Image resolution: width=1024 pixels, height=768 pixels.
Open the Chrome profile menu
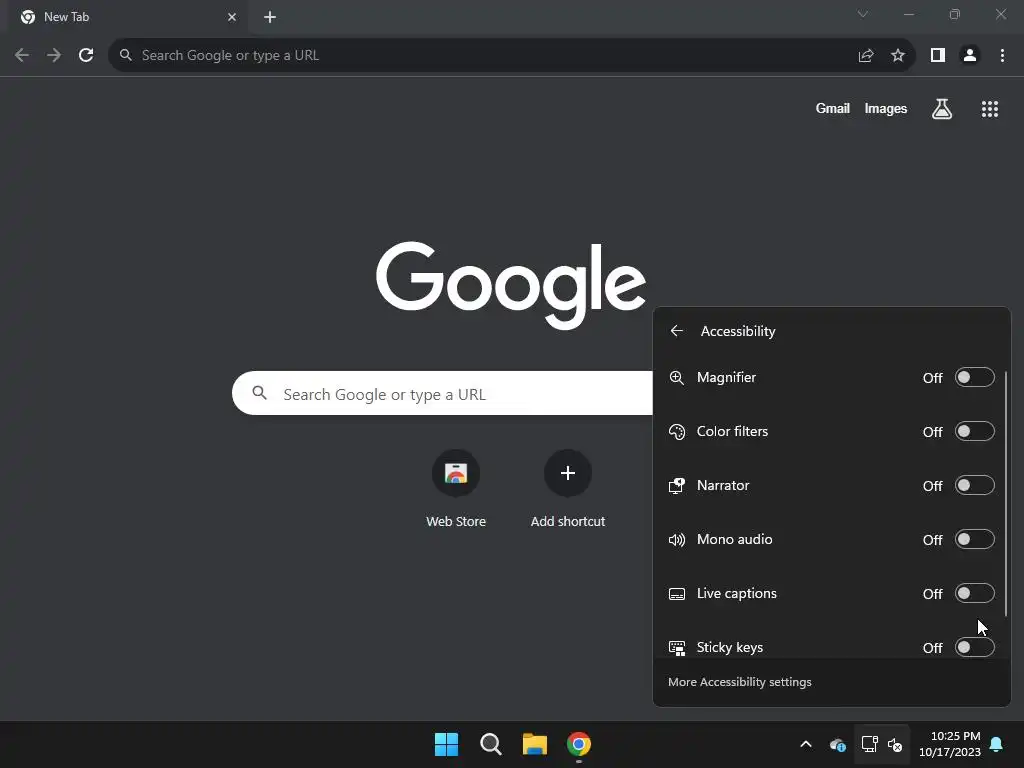pyautogui.click(x=970, y=56)
